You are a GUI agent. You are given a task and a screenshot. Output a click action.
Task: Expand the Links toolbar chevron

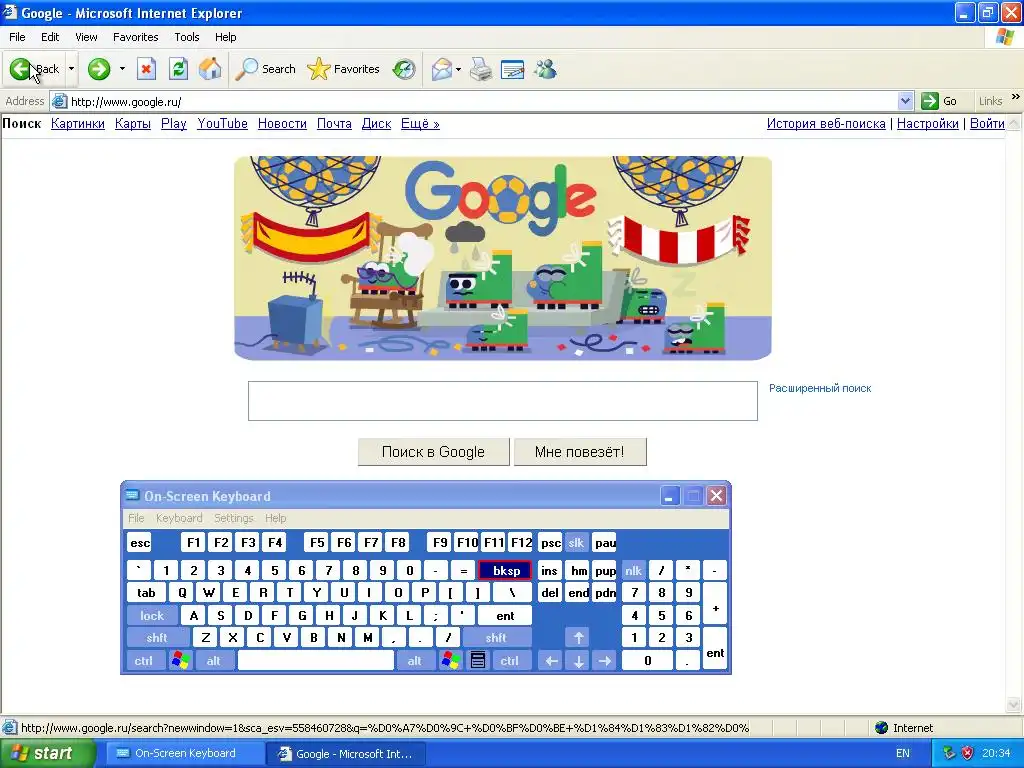(1016, 97)
